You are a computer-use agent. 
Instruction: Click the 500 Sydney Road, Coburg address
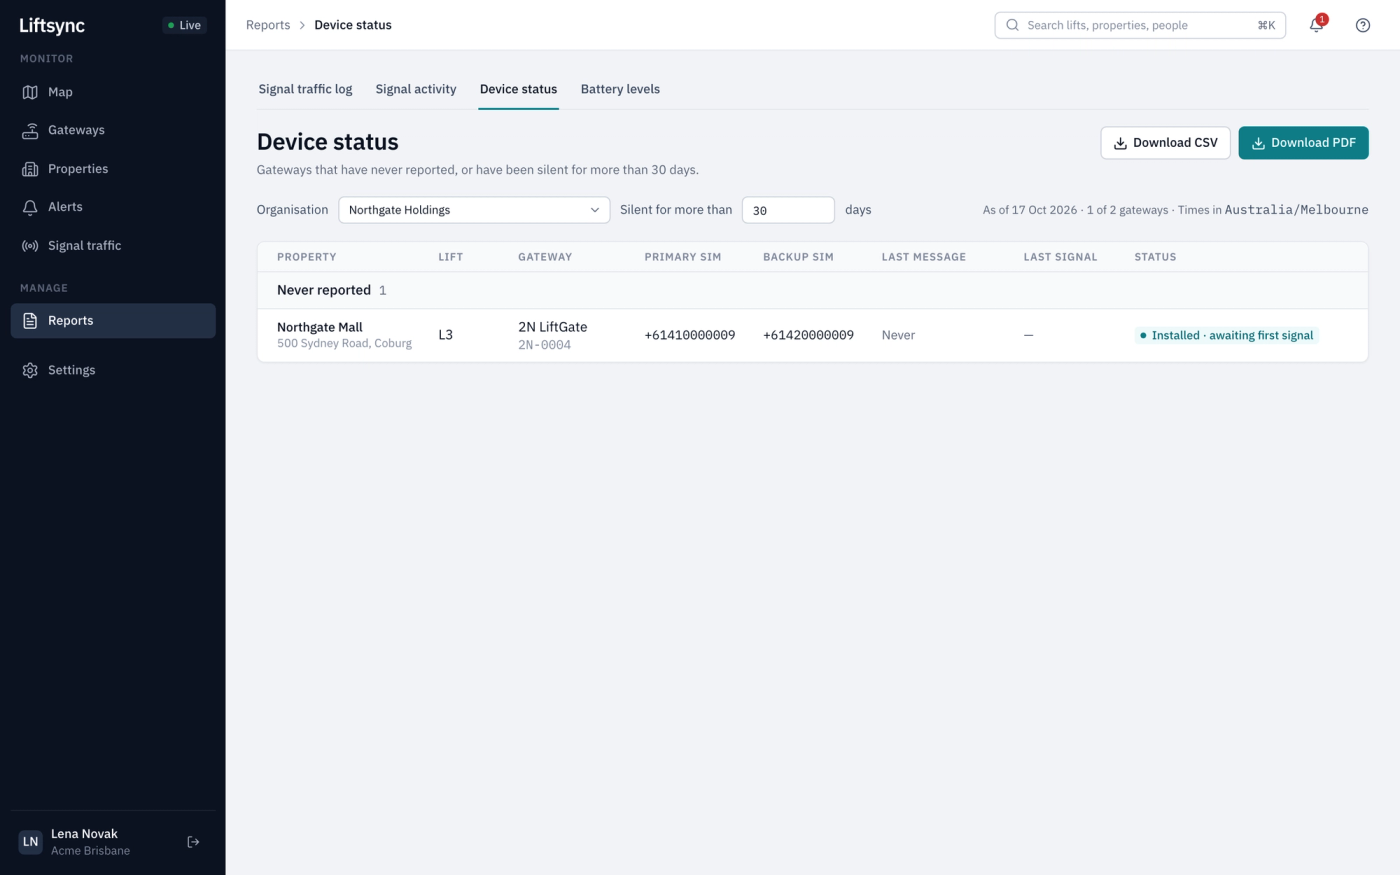[344, 343]
